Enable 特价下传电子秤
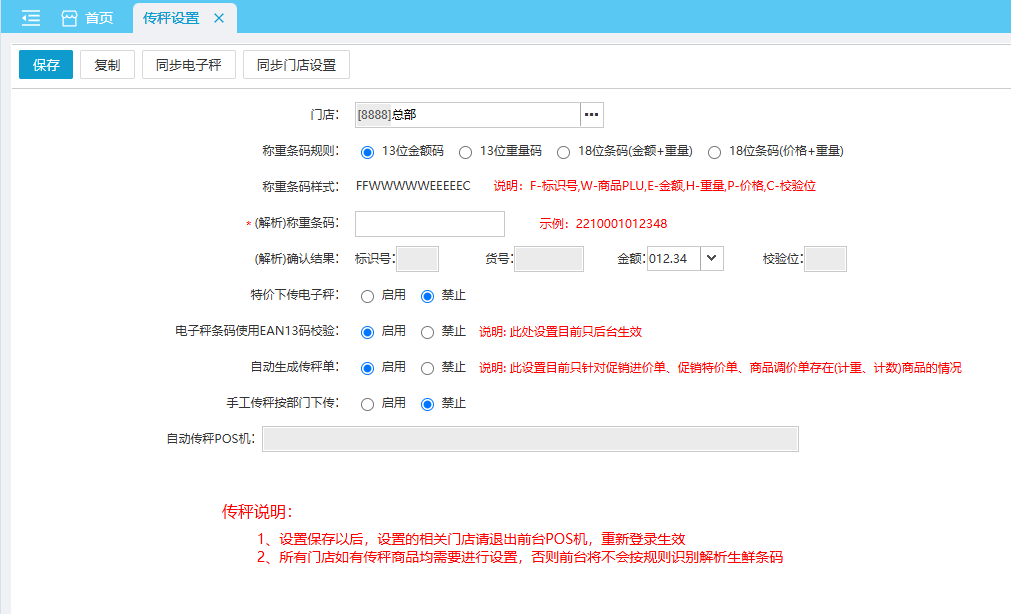This screenshot has height=614, width=1011. point(367,296)
